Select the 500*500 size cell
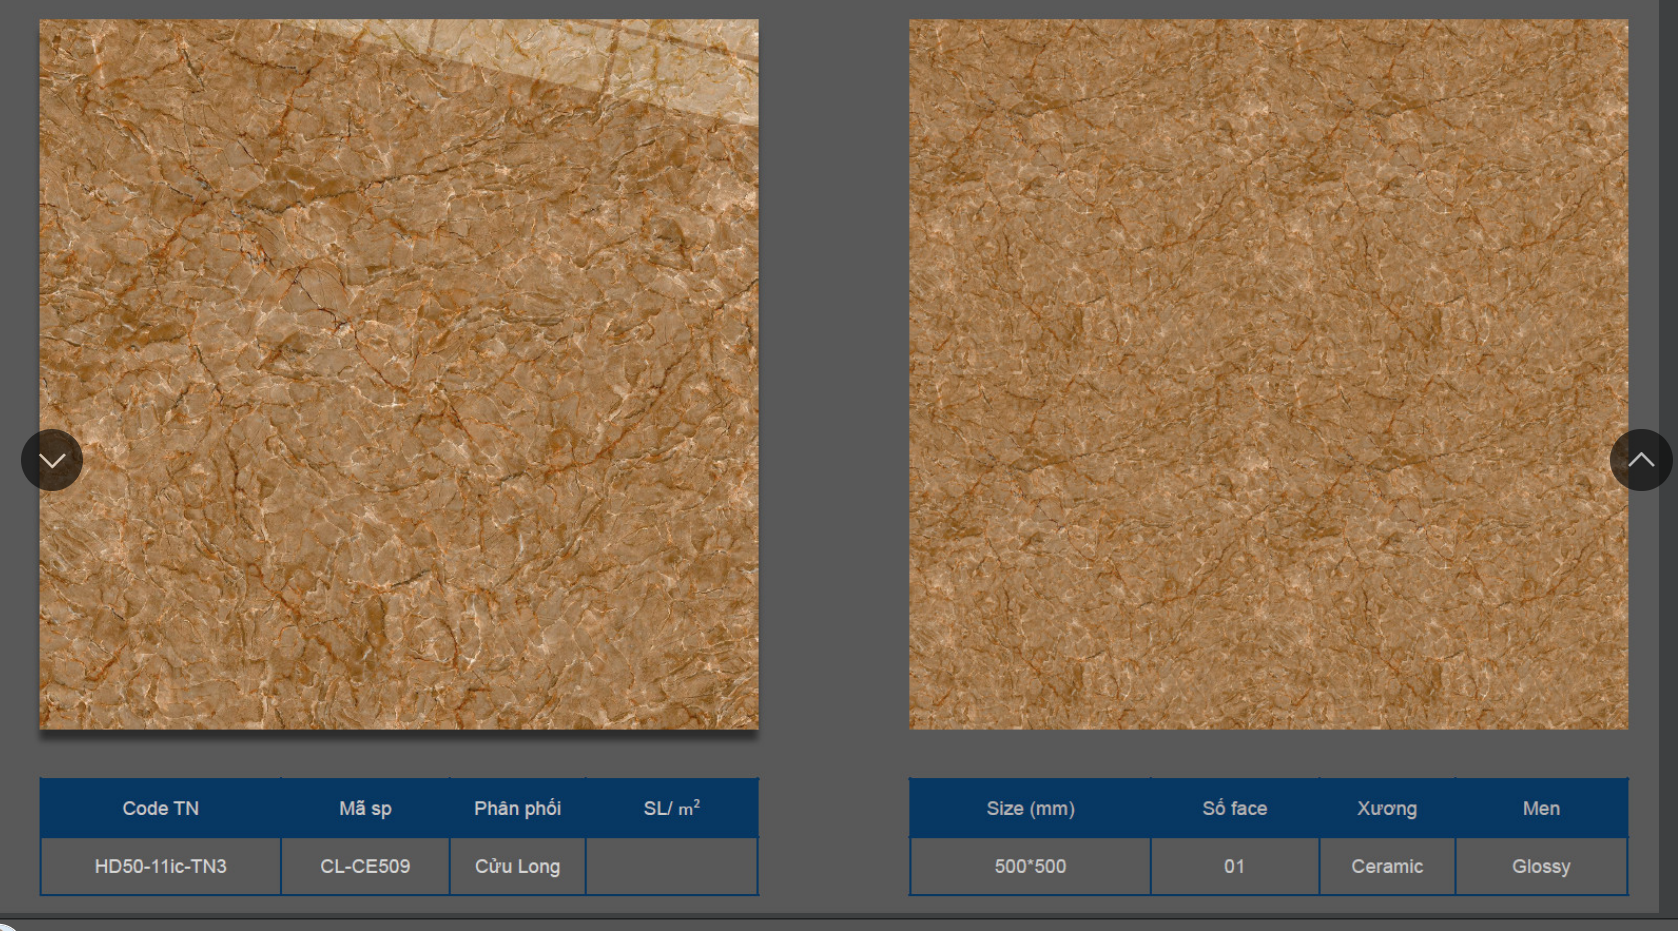The image size is (1678, 931). pos(1030,866)
